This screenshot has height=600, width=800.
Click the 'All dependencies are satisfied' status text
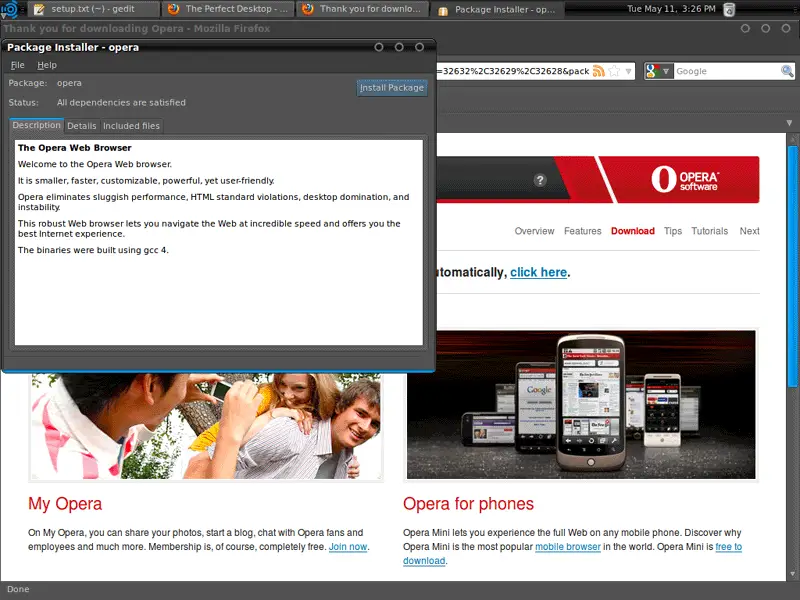point(121,103)
